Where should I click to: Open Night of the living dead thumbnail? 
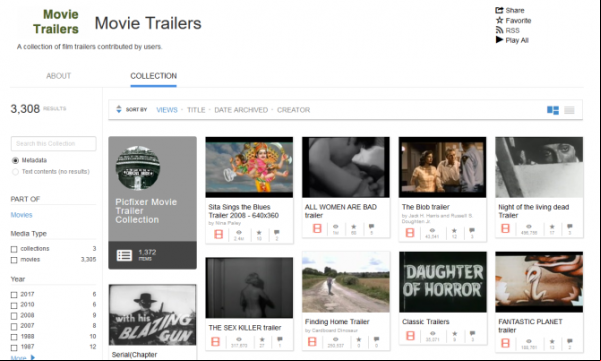coord(539,167)
